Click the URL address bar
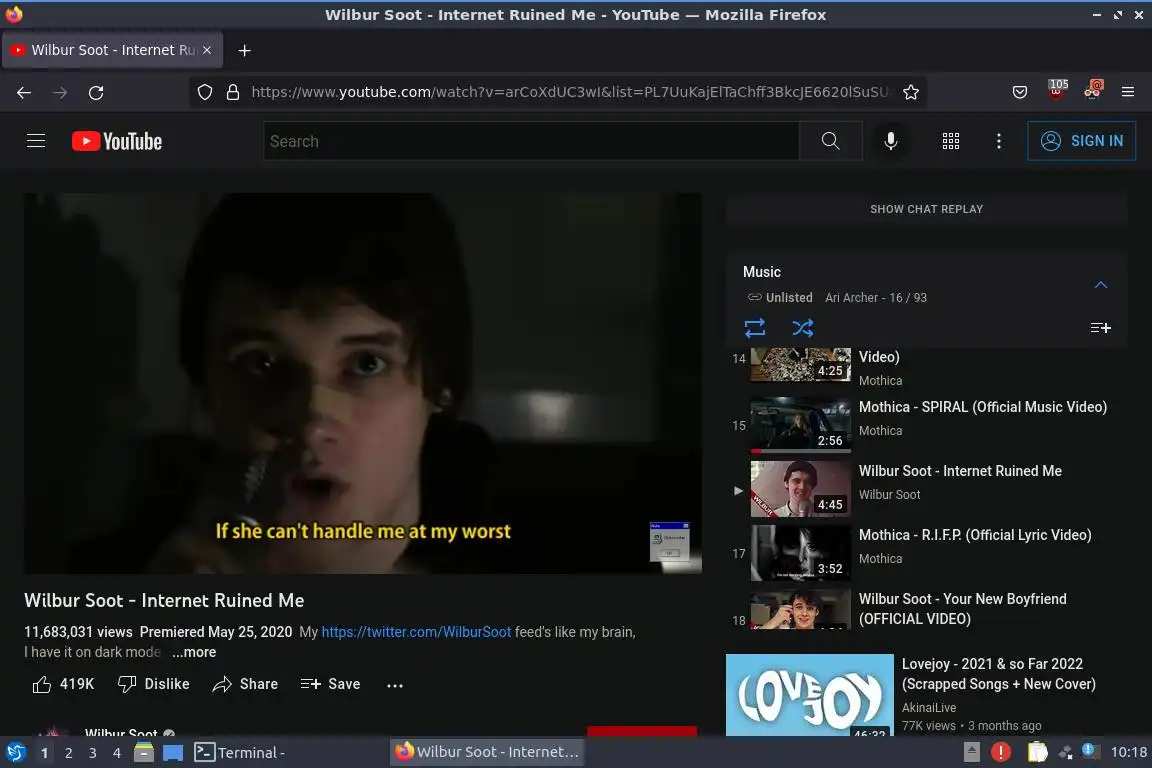Viewport: 1152px width, 768px height. [569, 93]
